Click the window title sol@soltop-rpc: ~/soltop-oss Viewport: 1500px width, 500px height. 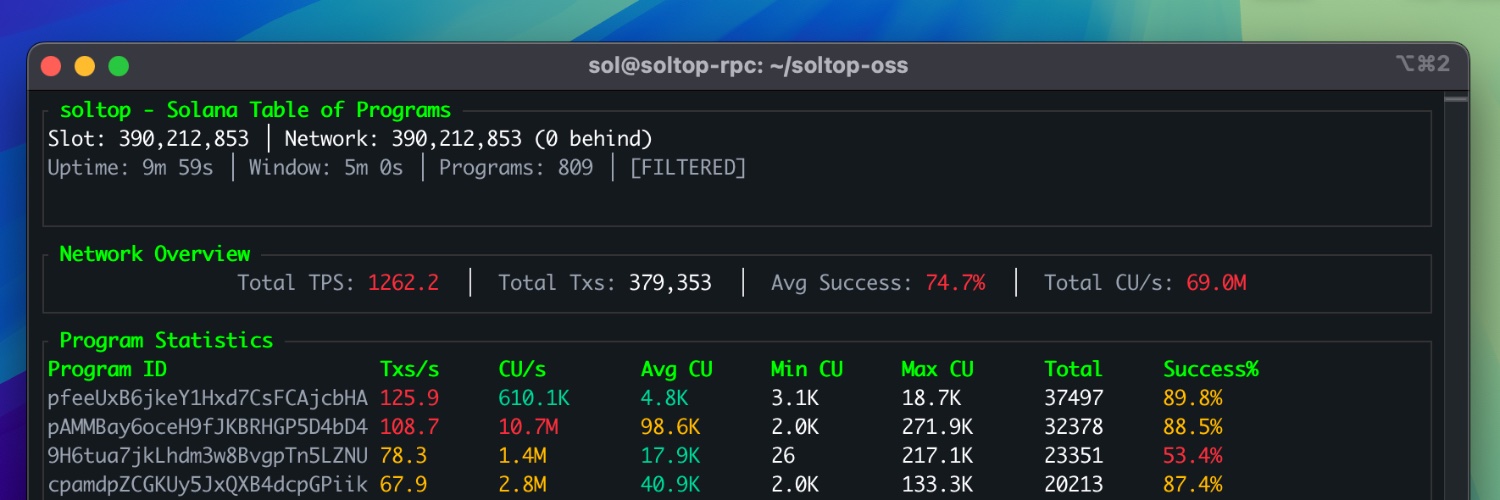point(748,66)
